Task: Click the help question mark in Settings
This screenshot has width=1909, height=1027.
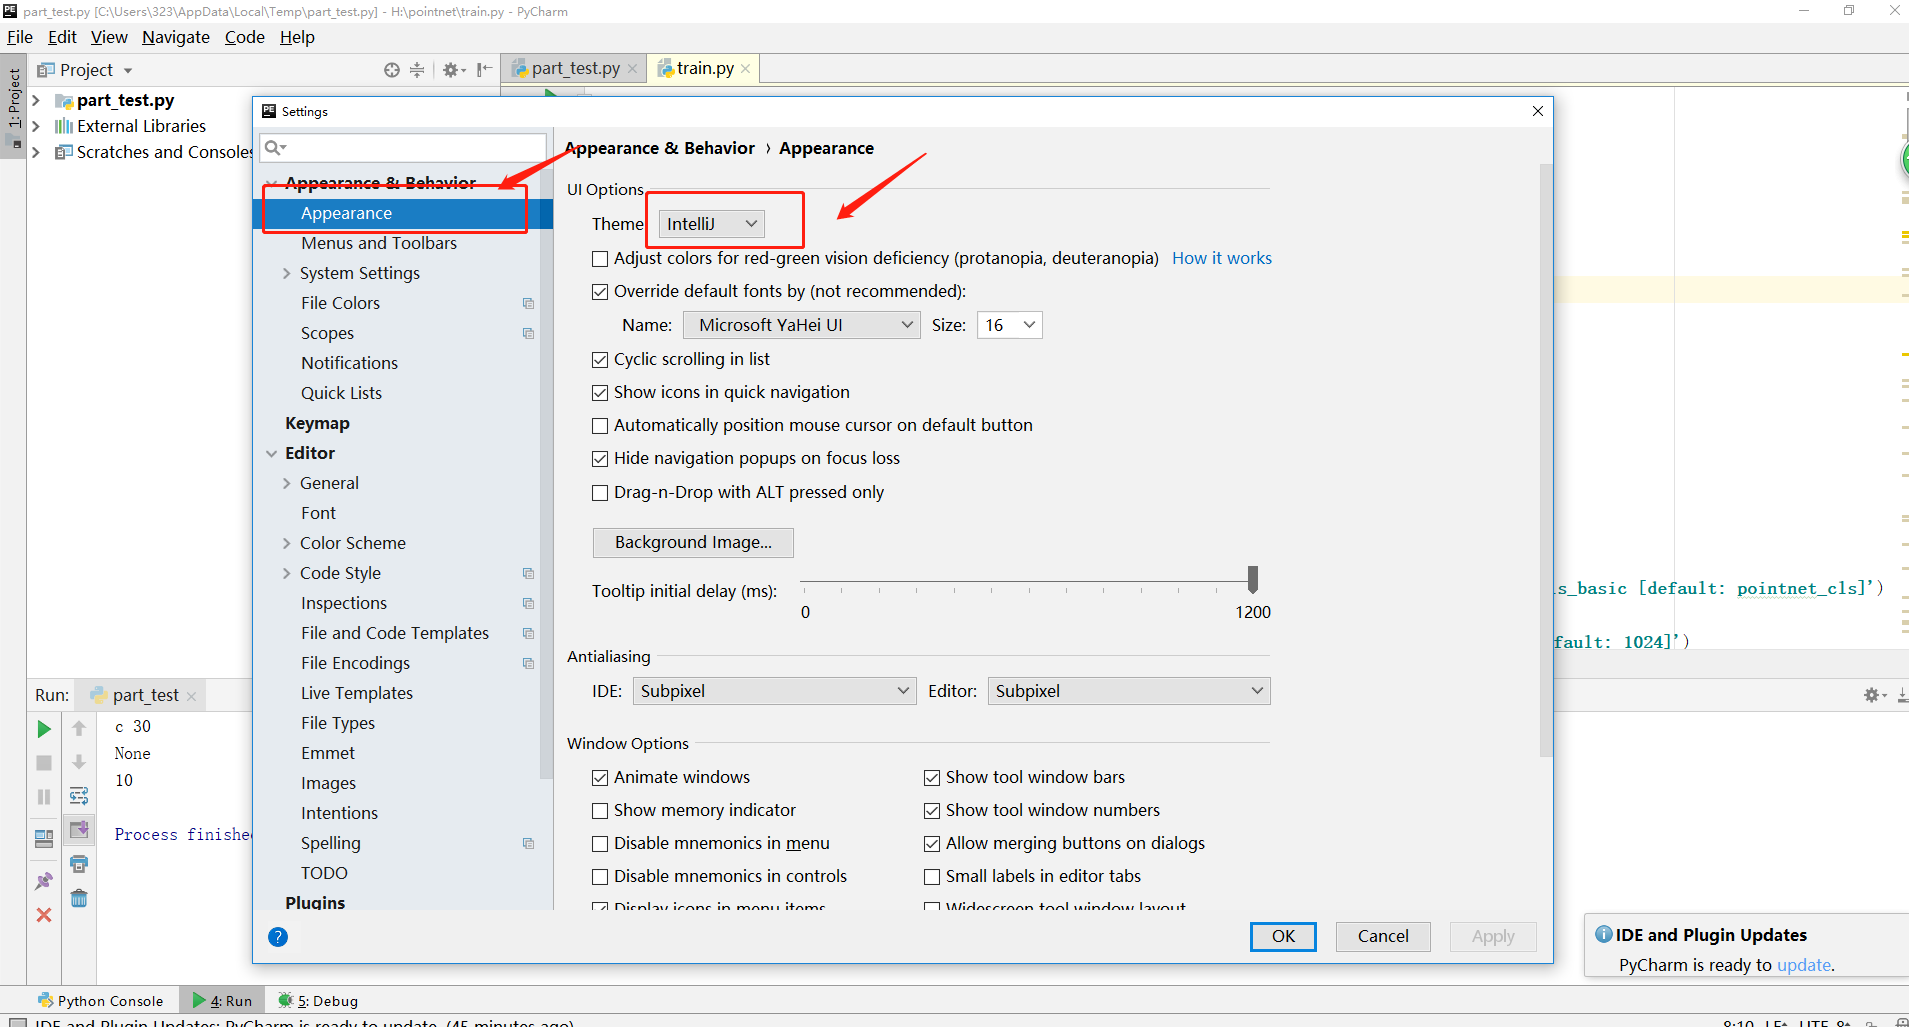Action: (x=278, y=937)
